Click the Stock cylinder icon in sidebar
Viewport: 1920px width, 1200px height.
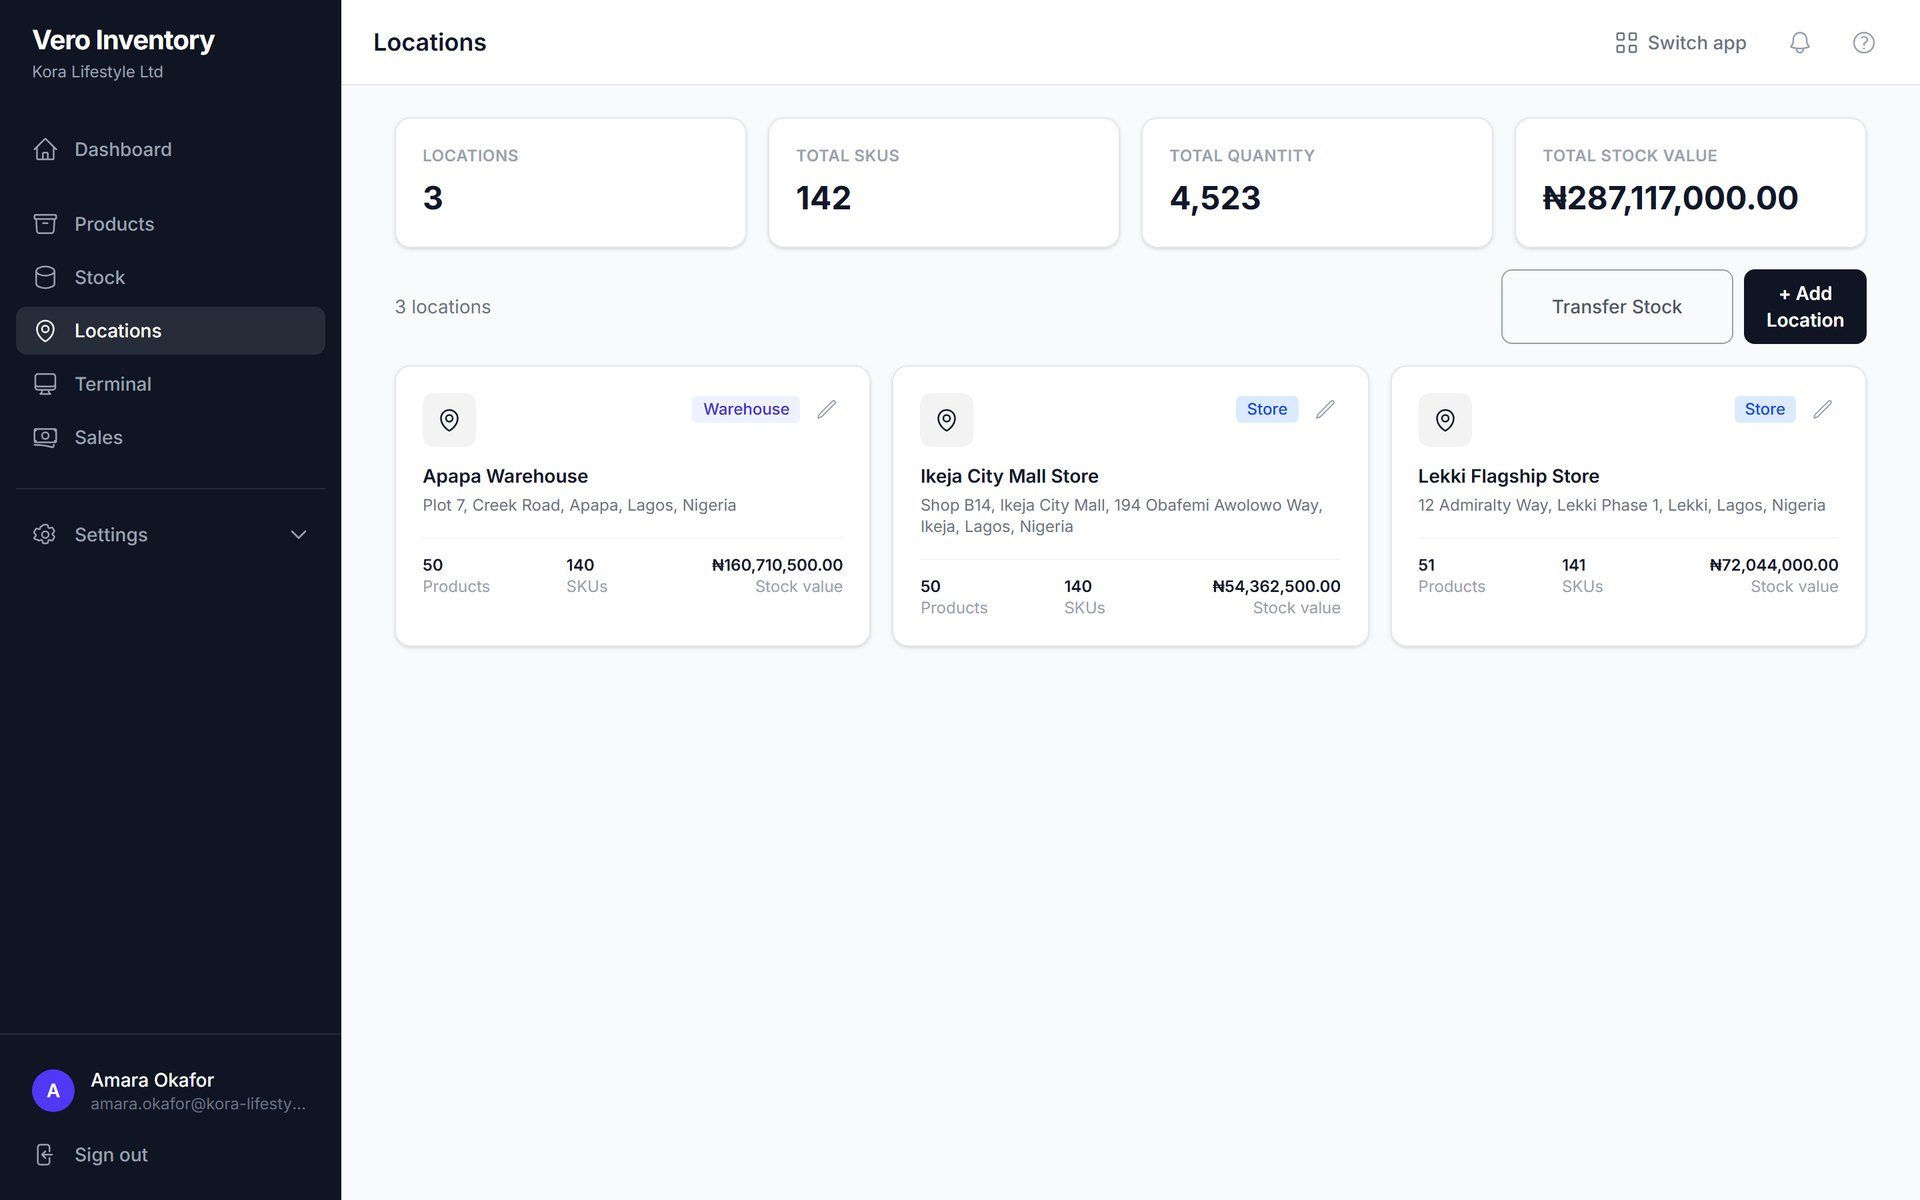coord(45,277)
